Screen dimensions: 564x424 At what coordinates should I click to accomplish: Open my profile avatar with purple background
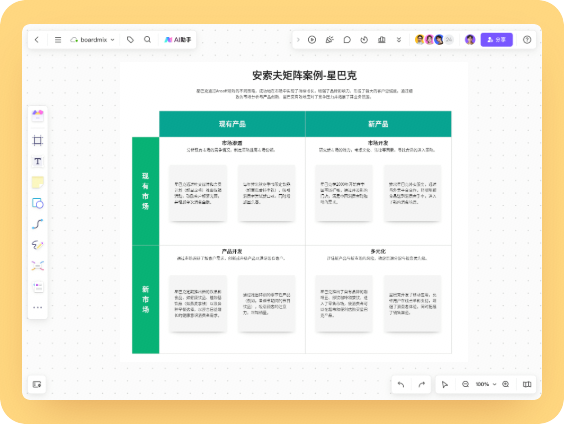click(470, 40)
